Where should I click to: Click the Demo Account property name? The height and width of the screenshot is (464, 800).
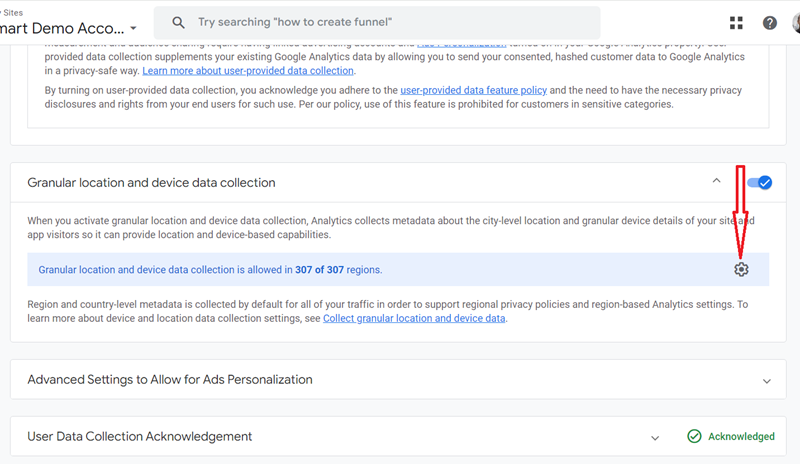point(62,28)
